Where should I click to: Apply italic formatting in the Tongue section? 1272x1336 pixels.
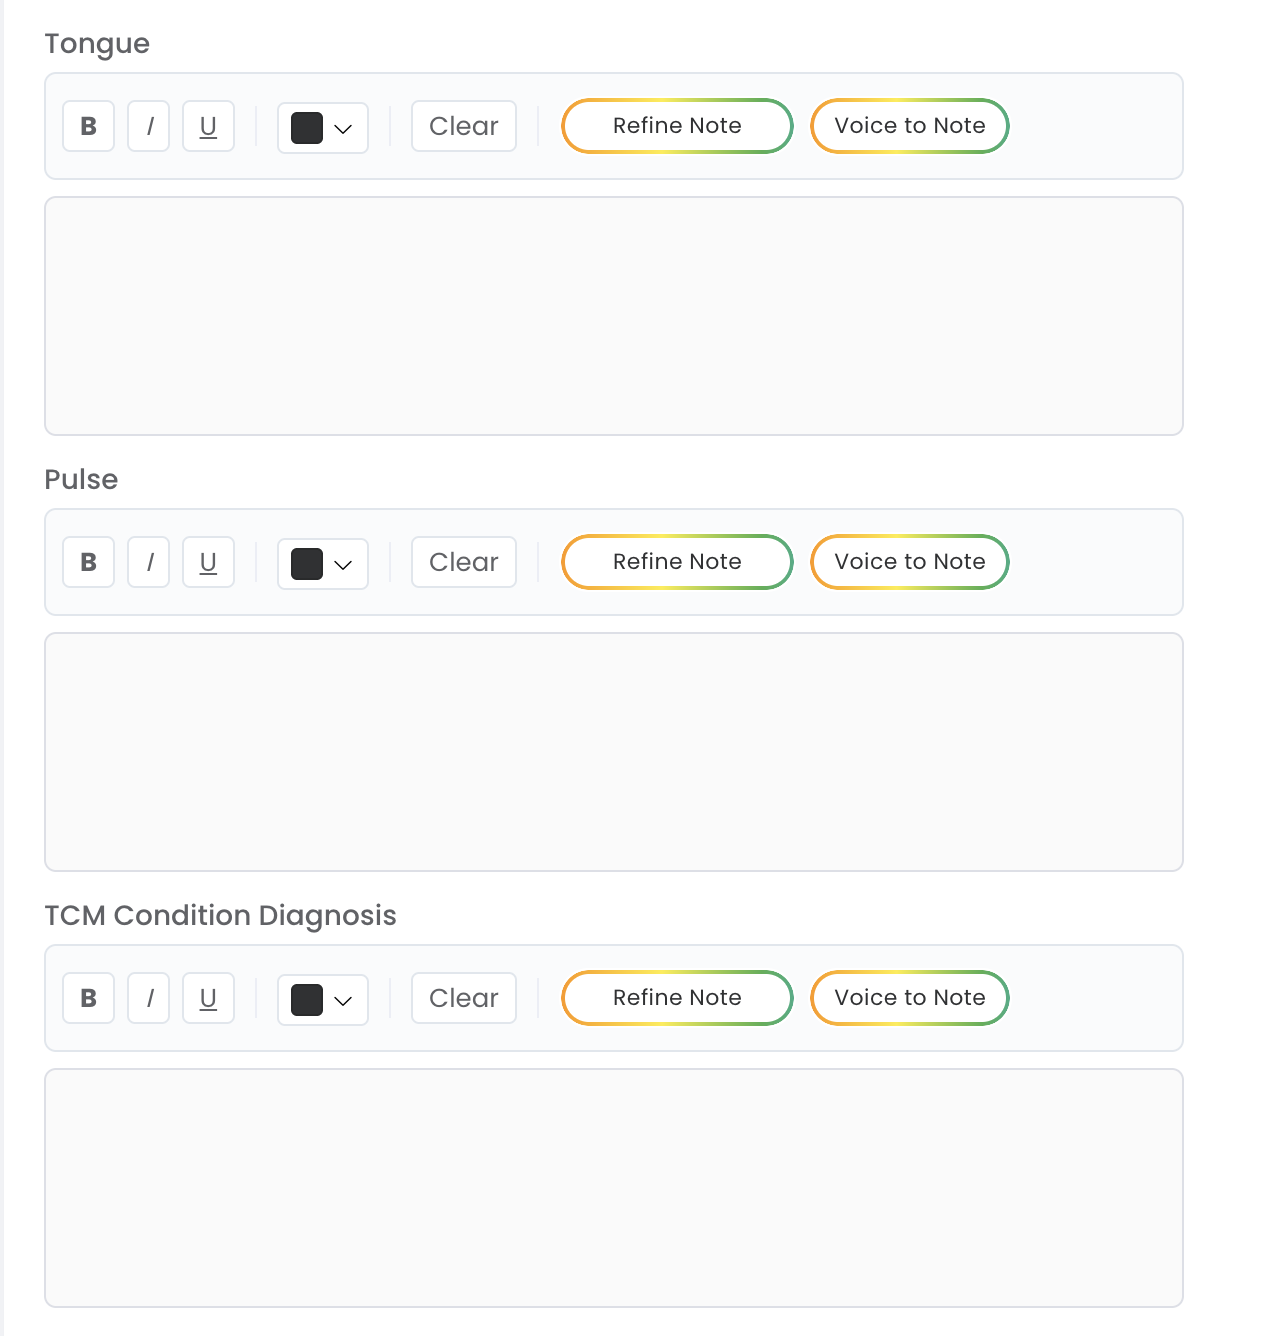click(x=148, y=126)
